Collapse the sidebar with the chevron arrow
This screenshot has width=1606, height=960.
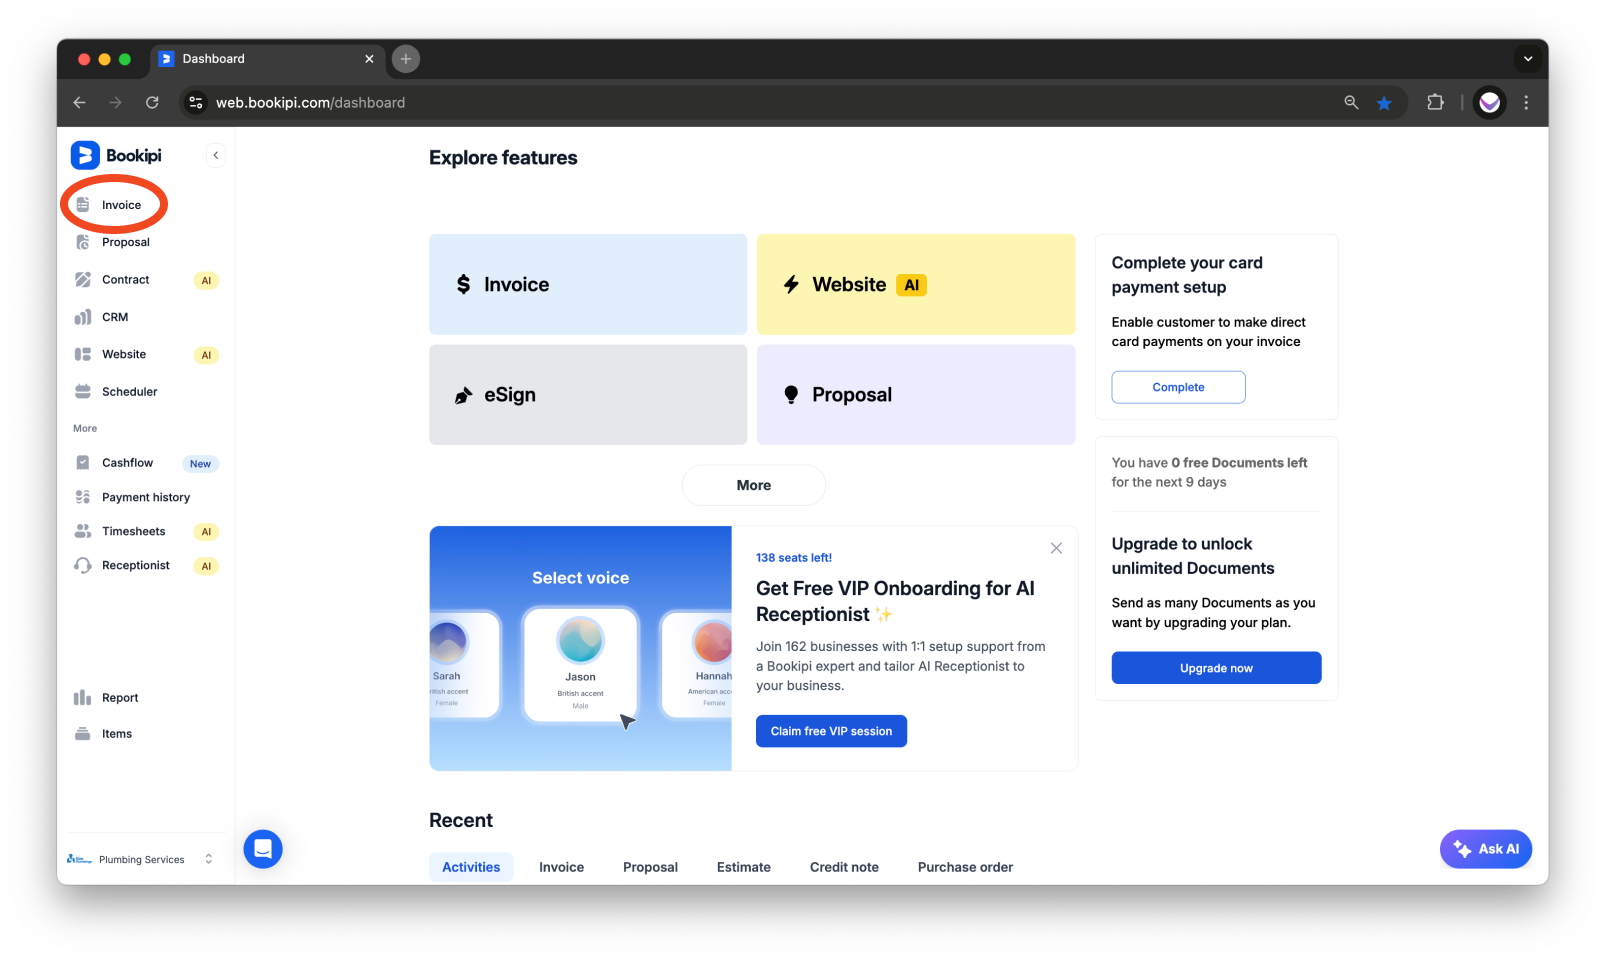click(215, 155)
